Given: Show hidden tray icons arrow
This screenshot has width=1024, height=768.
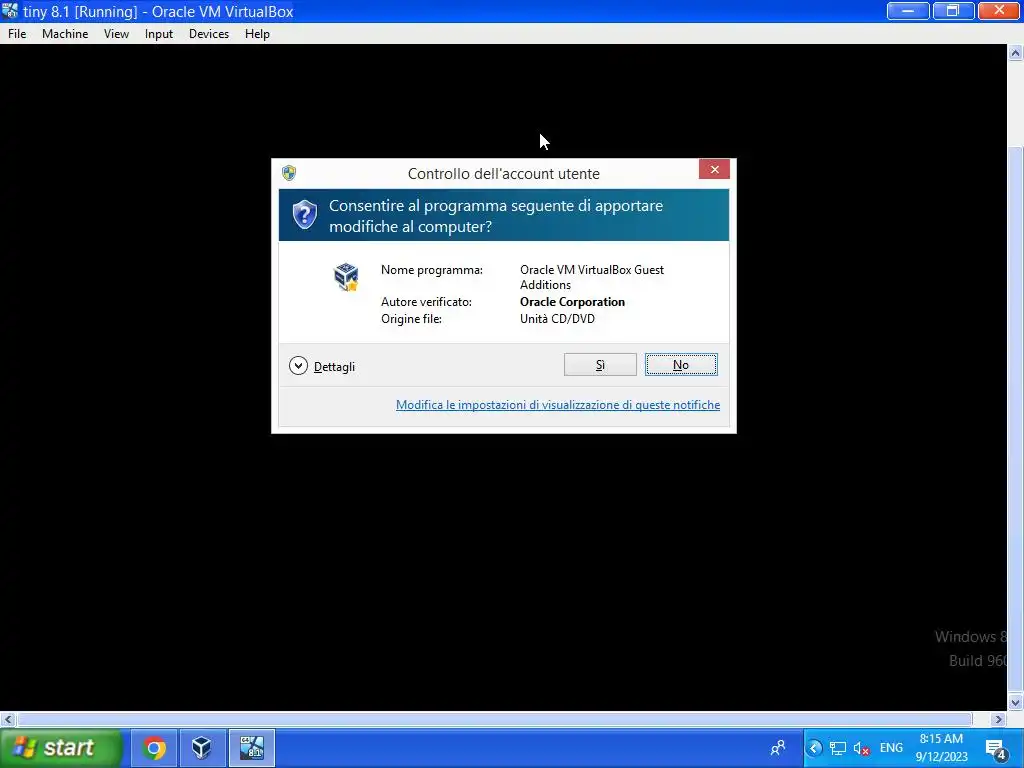Looking at the screenshot, I should point(814,748).
